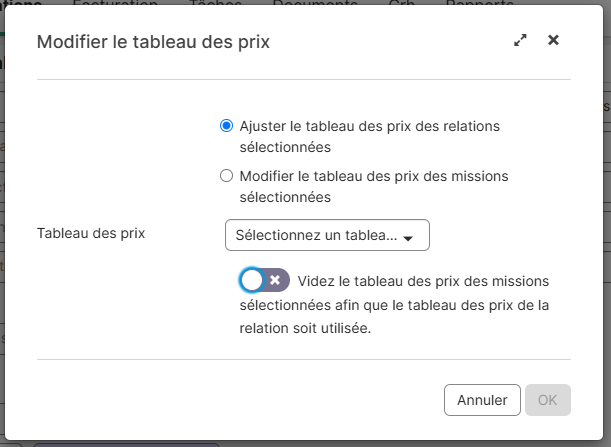The image size is (611, 447).
Task: Switch to the Facturation tab behind the dialog
Action: click(115, 4)
